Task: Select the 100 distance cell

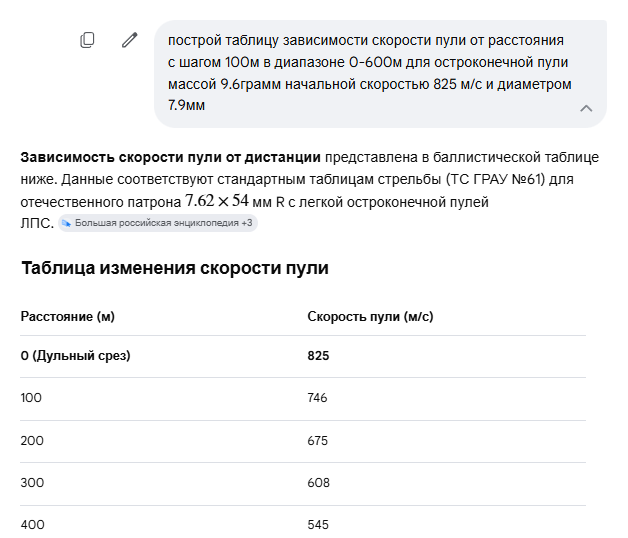Action: pyautogui.click(x=31, y=398)
